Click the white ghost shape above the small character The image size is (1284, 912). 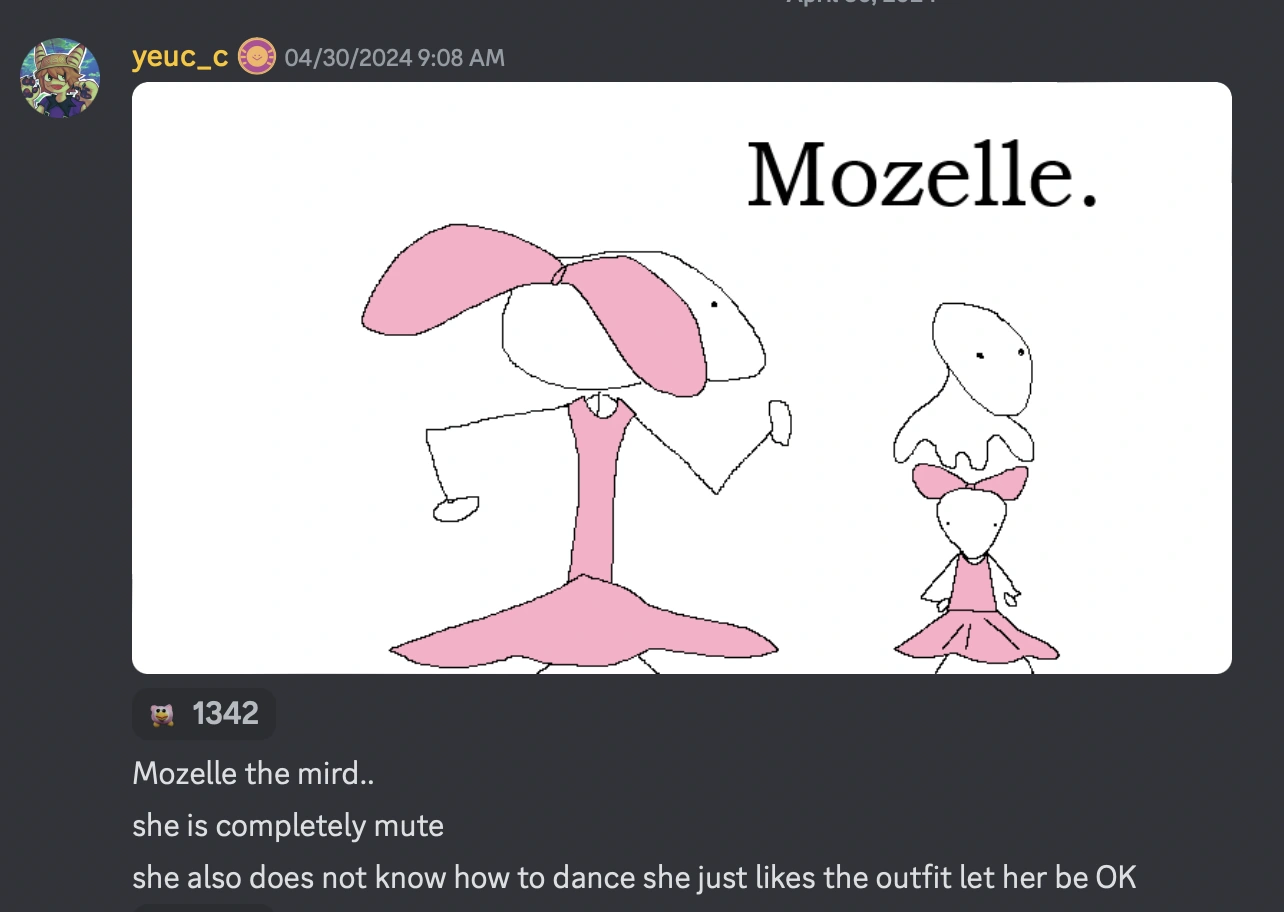coord(964,384)
